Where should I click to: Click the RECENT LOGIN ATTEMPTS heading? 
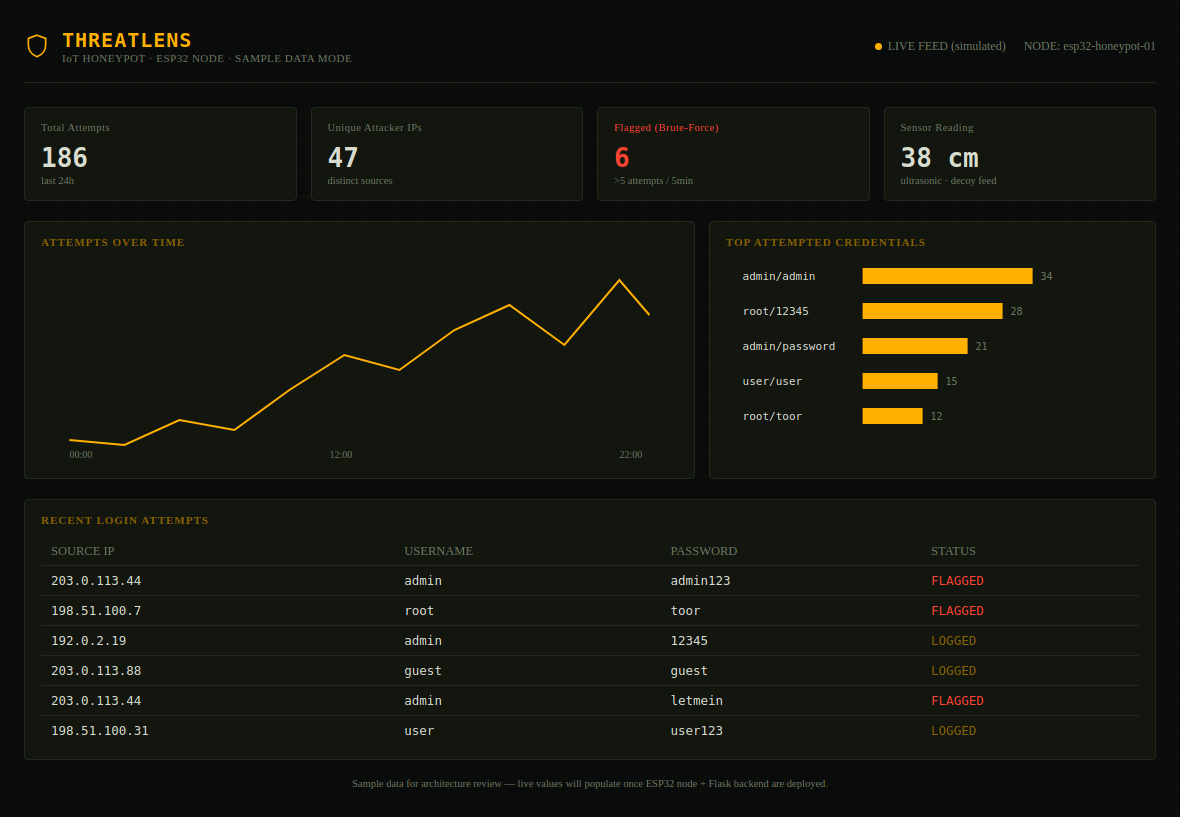tap(125, 521)
